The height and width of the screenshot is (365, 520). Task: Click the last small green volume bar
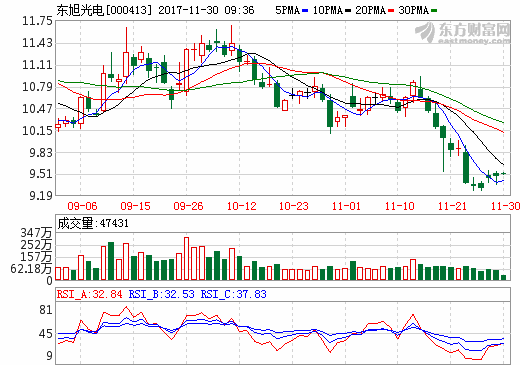(503, 277)
